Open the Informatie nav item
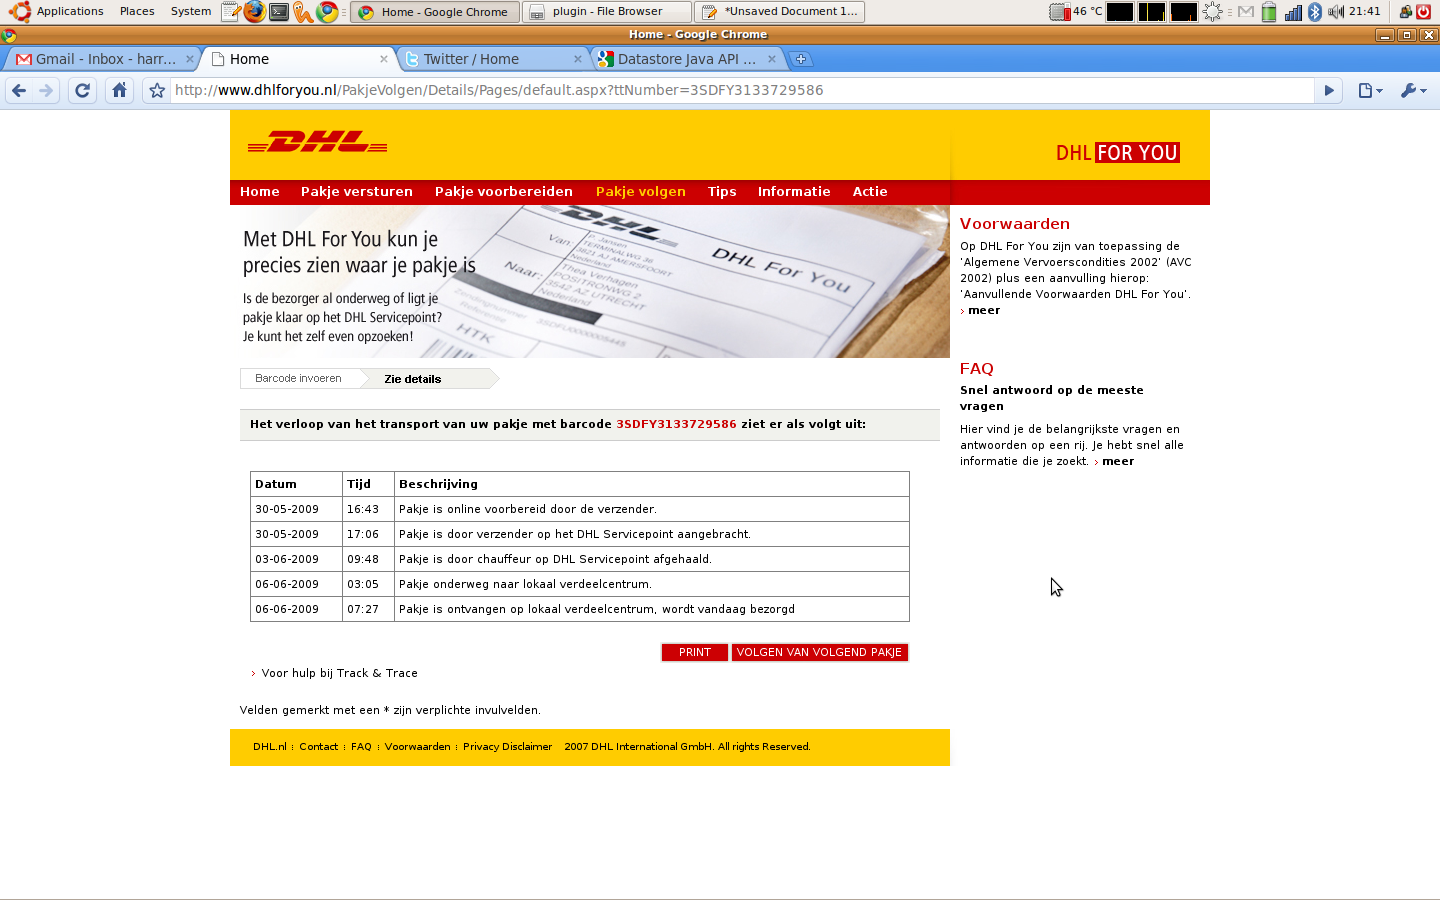1440x900 pixels. tap(794, 192)
